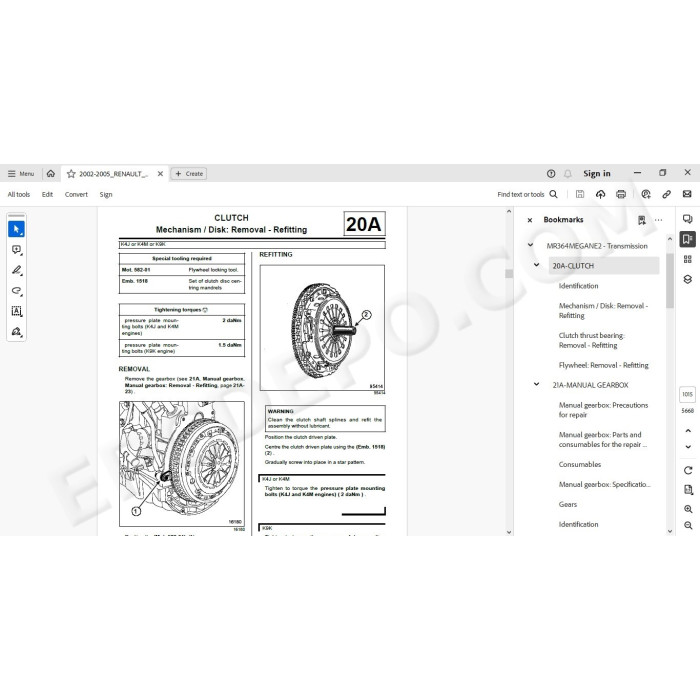
Task: Open Manual gearbox: Parts and consumables bookmark
Action: point(603,440)
